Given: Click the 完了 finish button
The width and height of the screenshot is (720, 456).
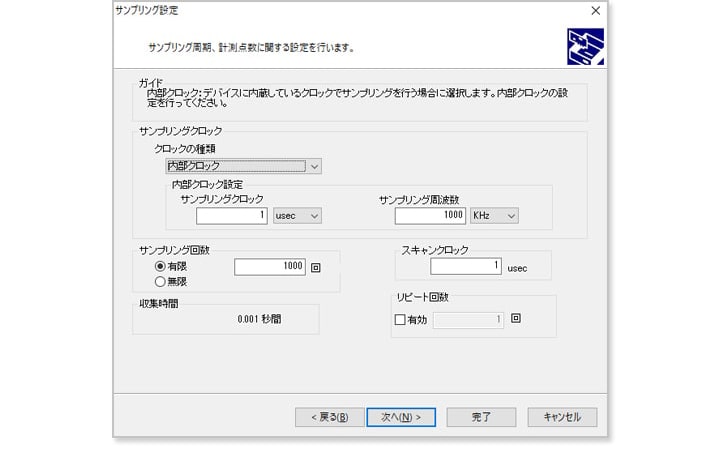Looking at the screenshot, I should (x=481, y=417).
